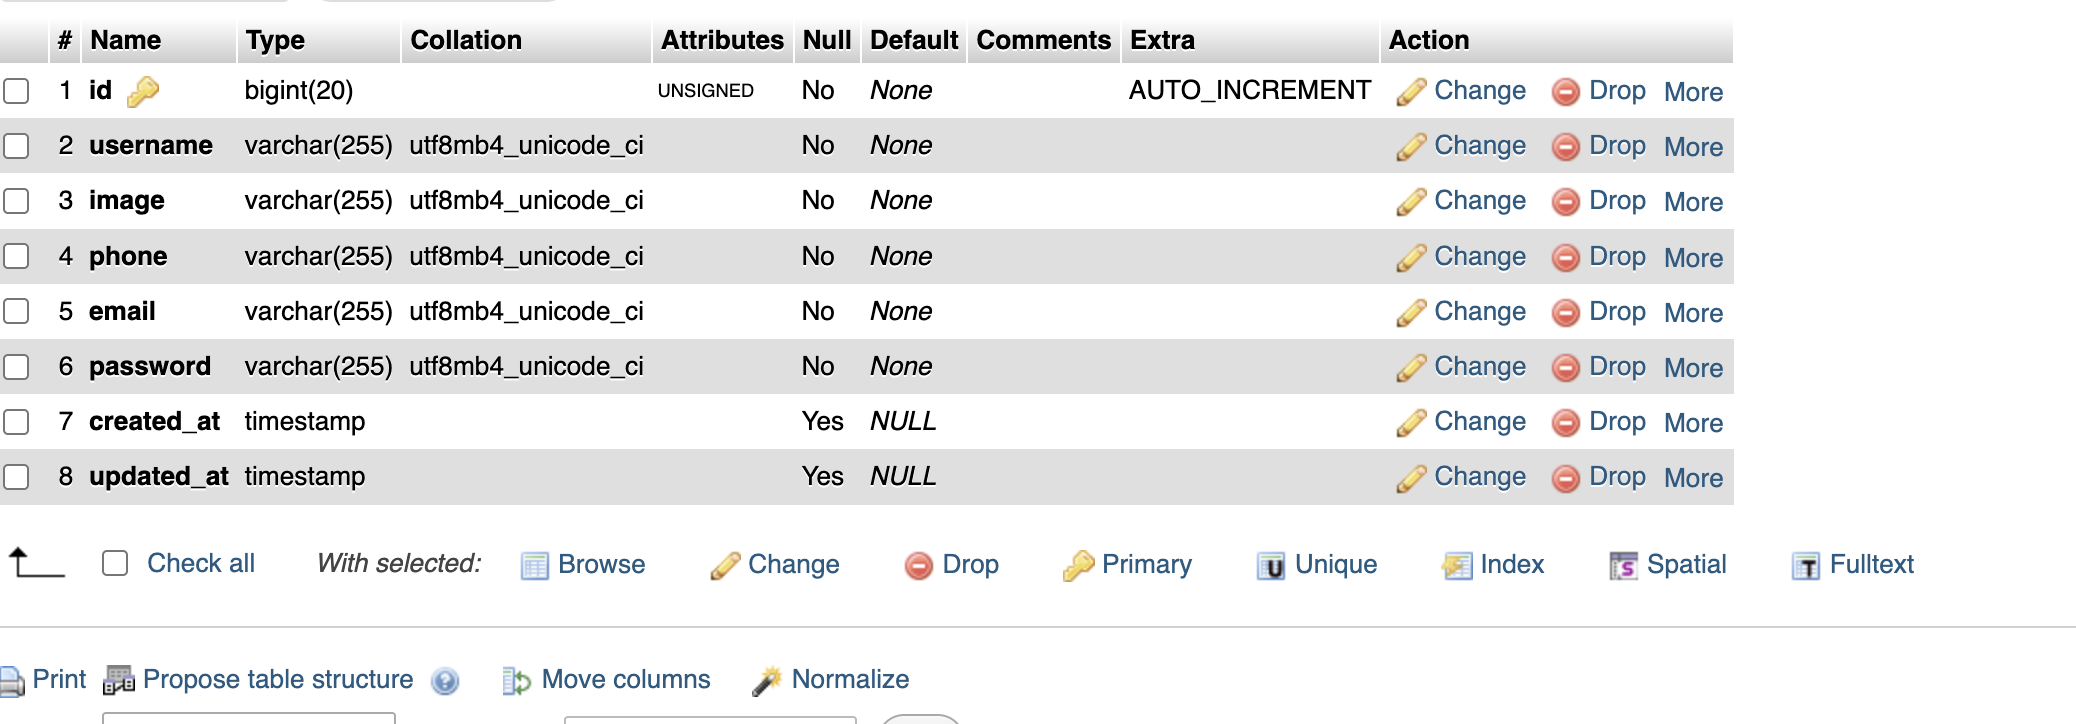Viewport: 2076px width, 724px height.
Task: Open Print view link
Action: click(x=58, y=680)
